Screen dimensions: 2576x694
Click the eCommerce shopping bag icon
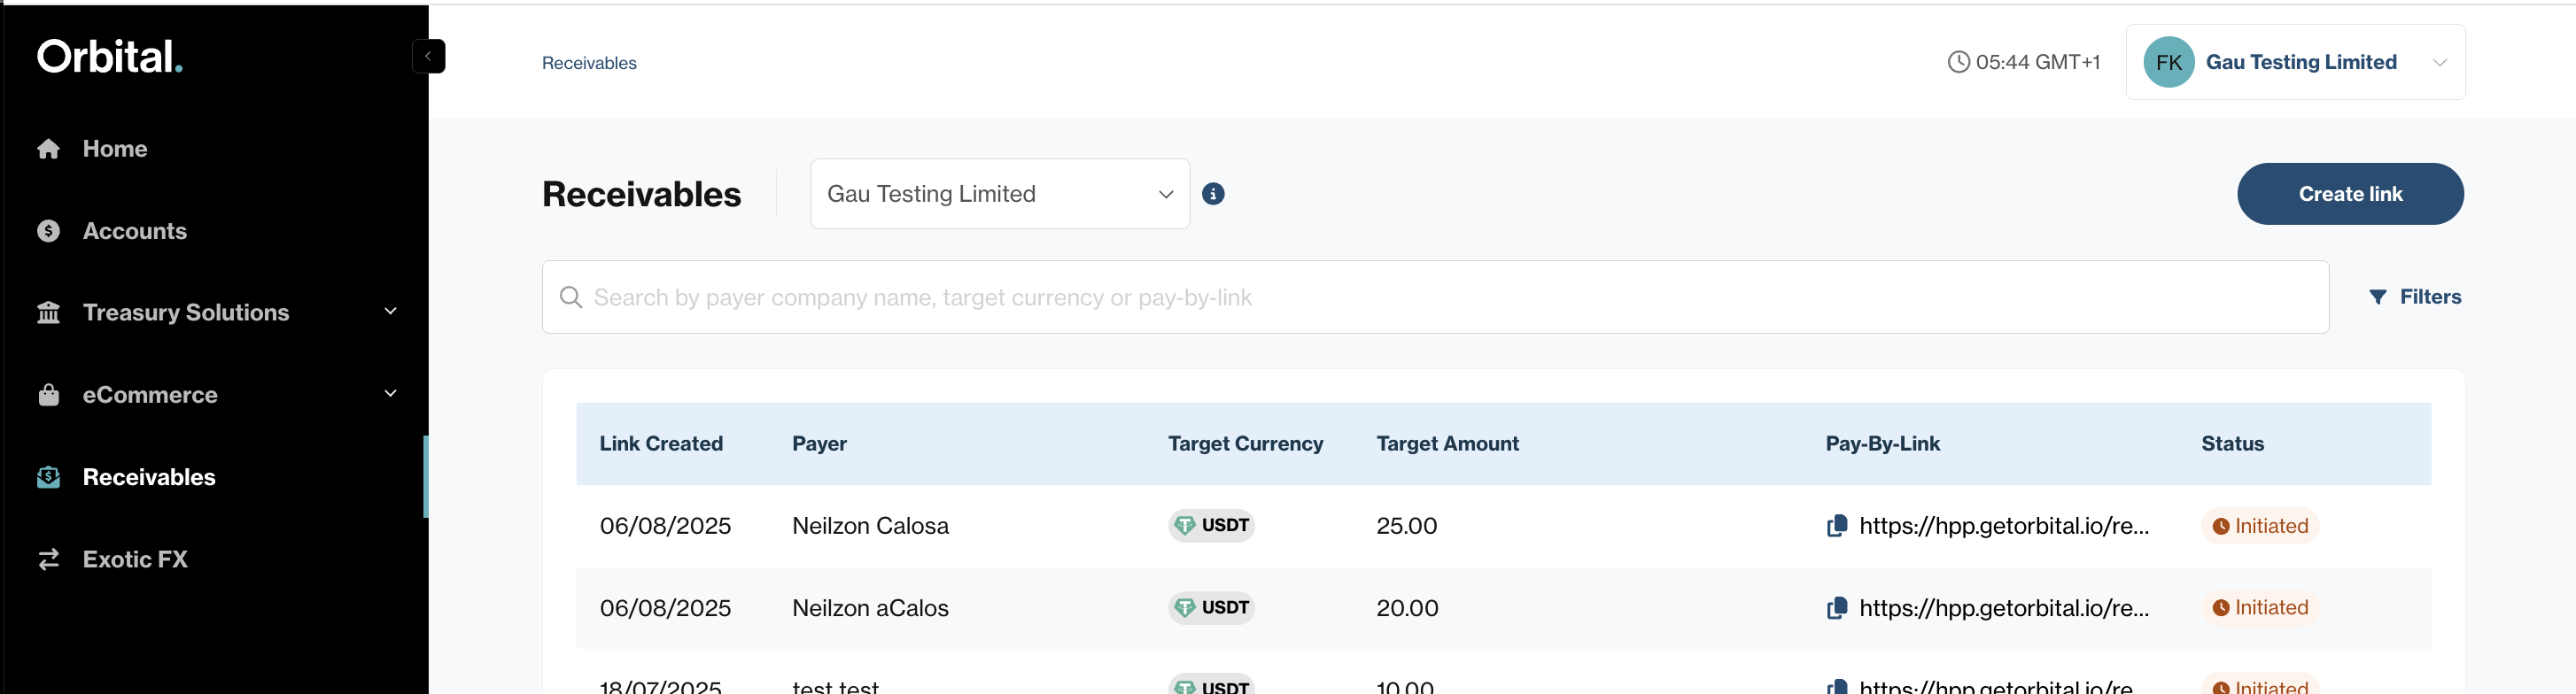[x=48, y=395]
